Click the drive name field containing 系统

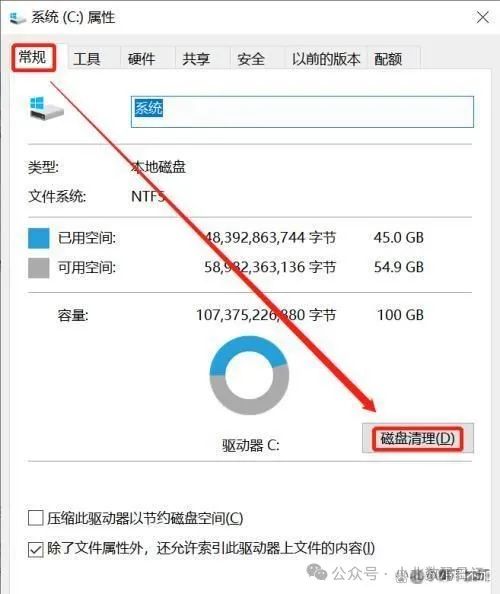(x=302, y=112)
